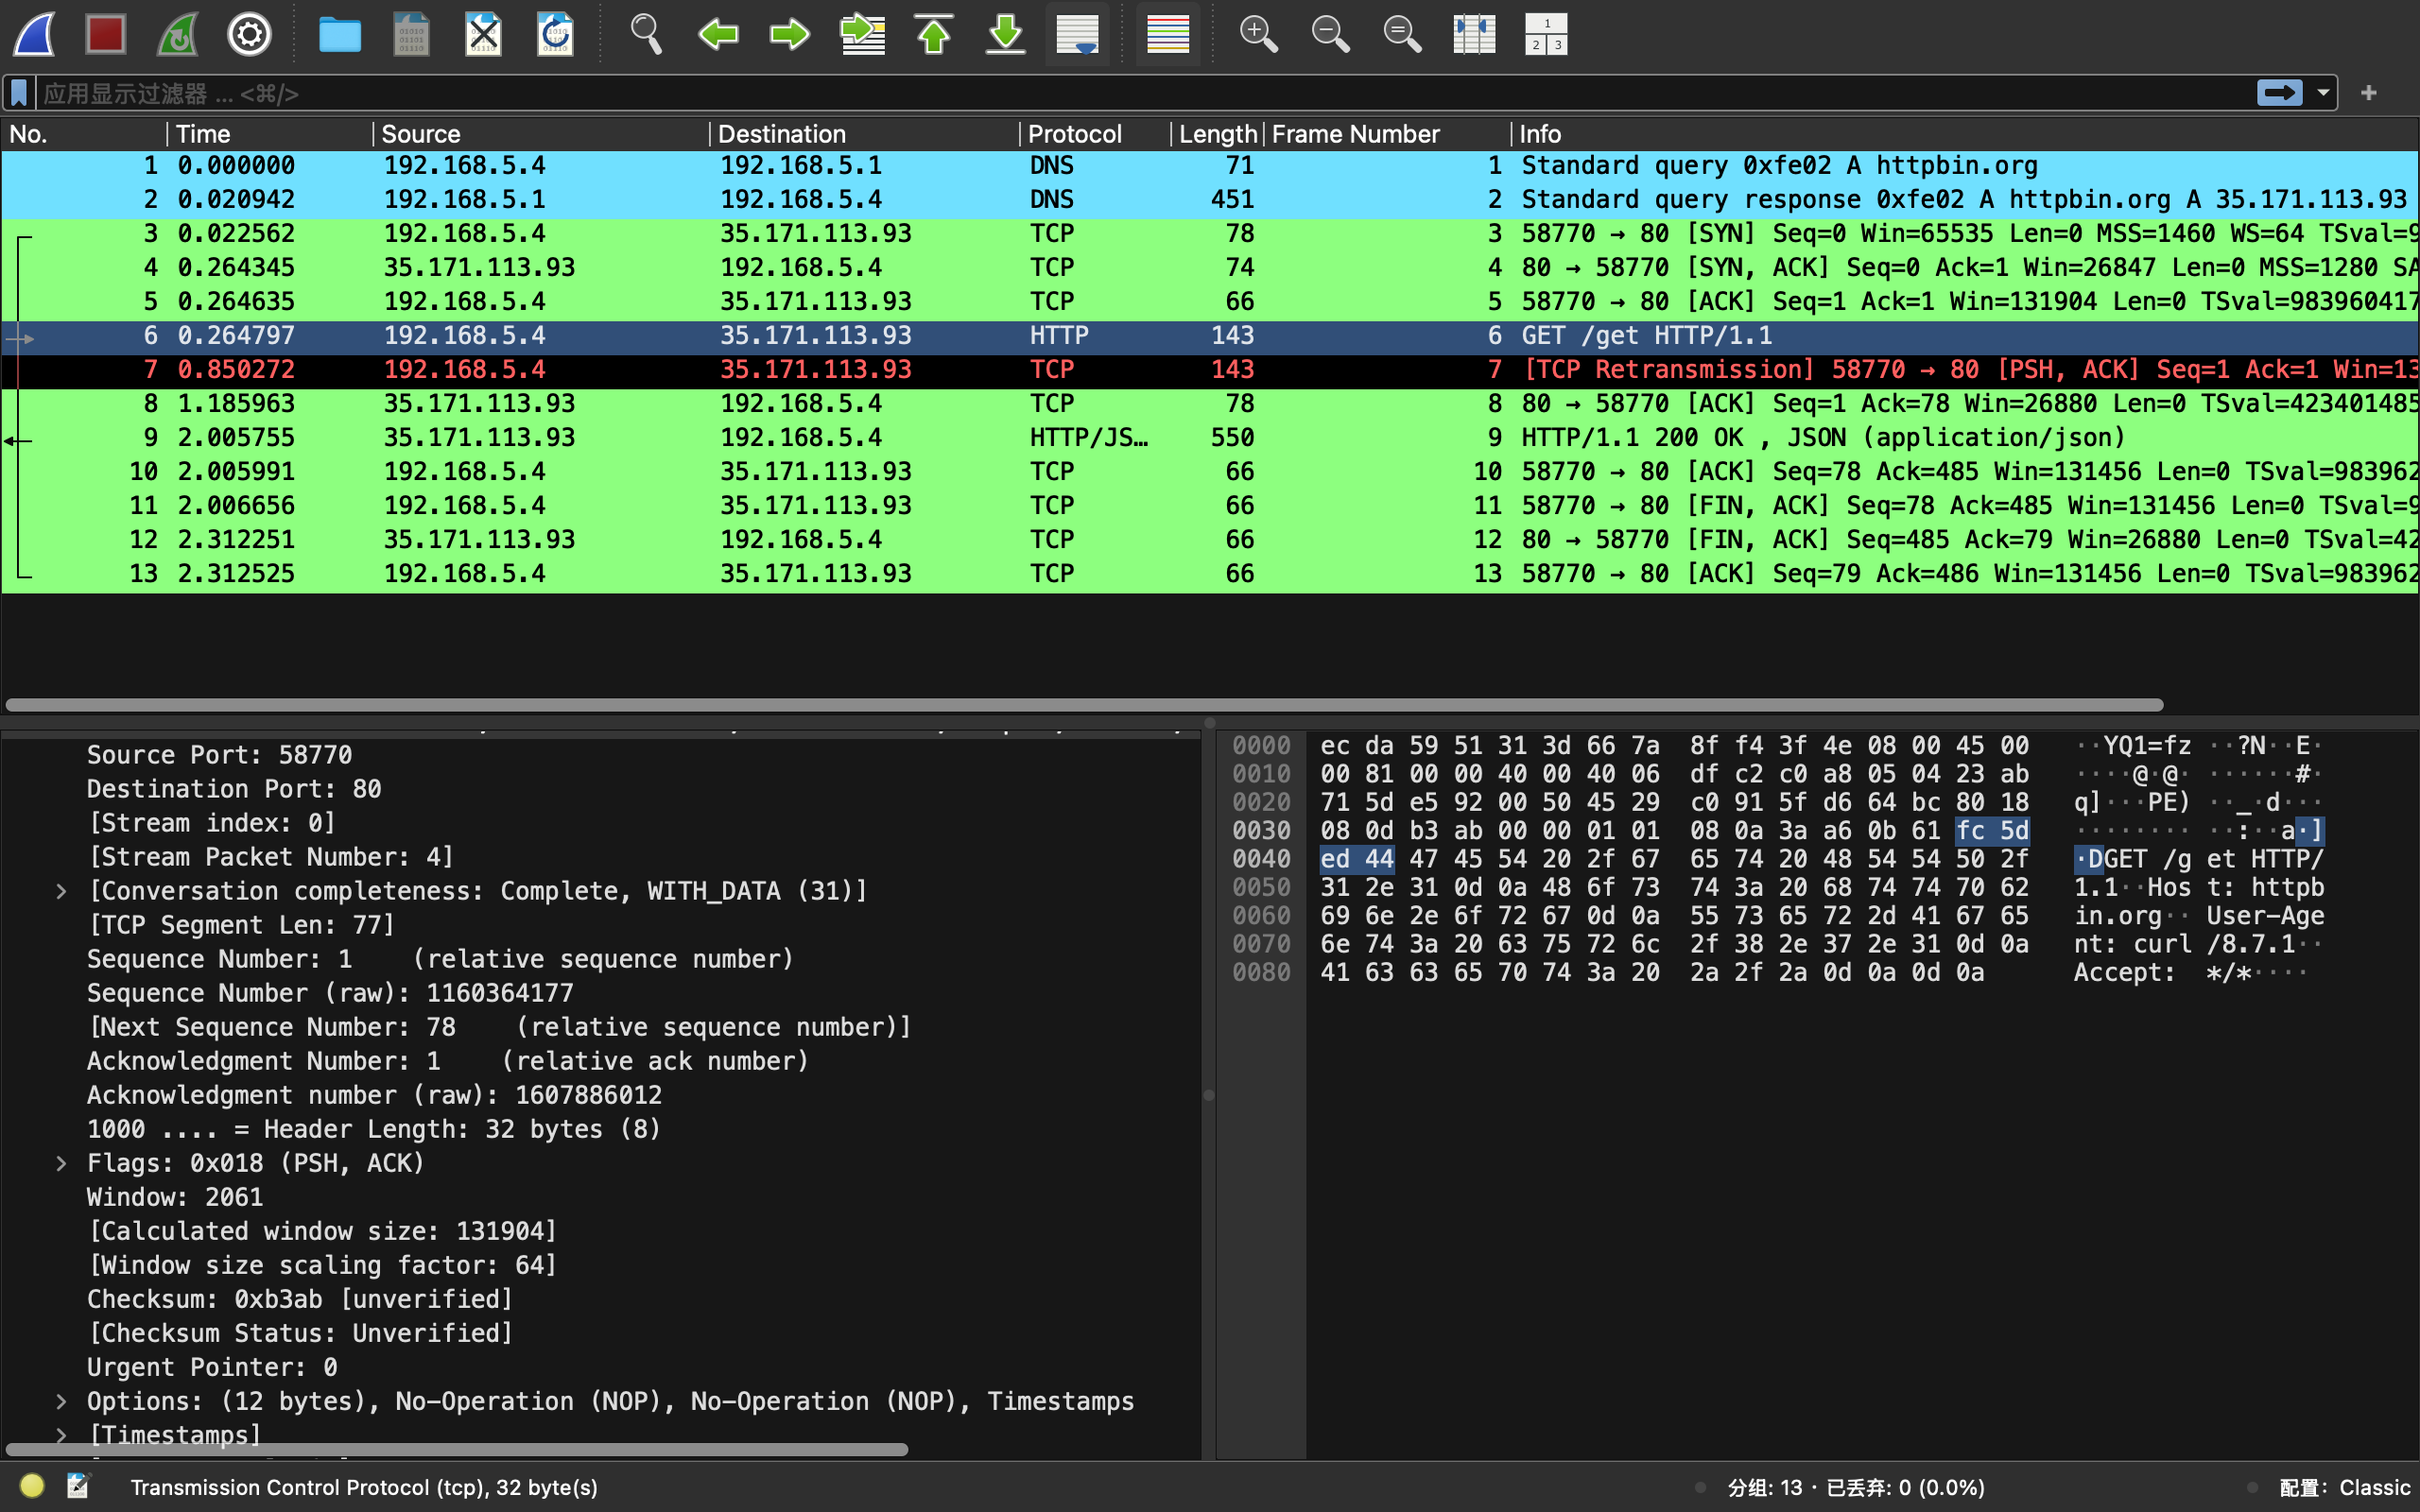2420x1512 pixels.
Task: Open a capture file with the folder icon
Action: pyautogui.click(x=340, y=35)
